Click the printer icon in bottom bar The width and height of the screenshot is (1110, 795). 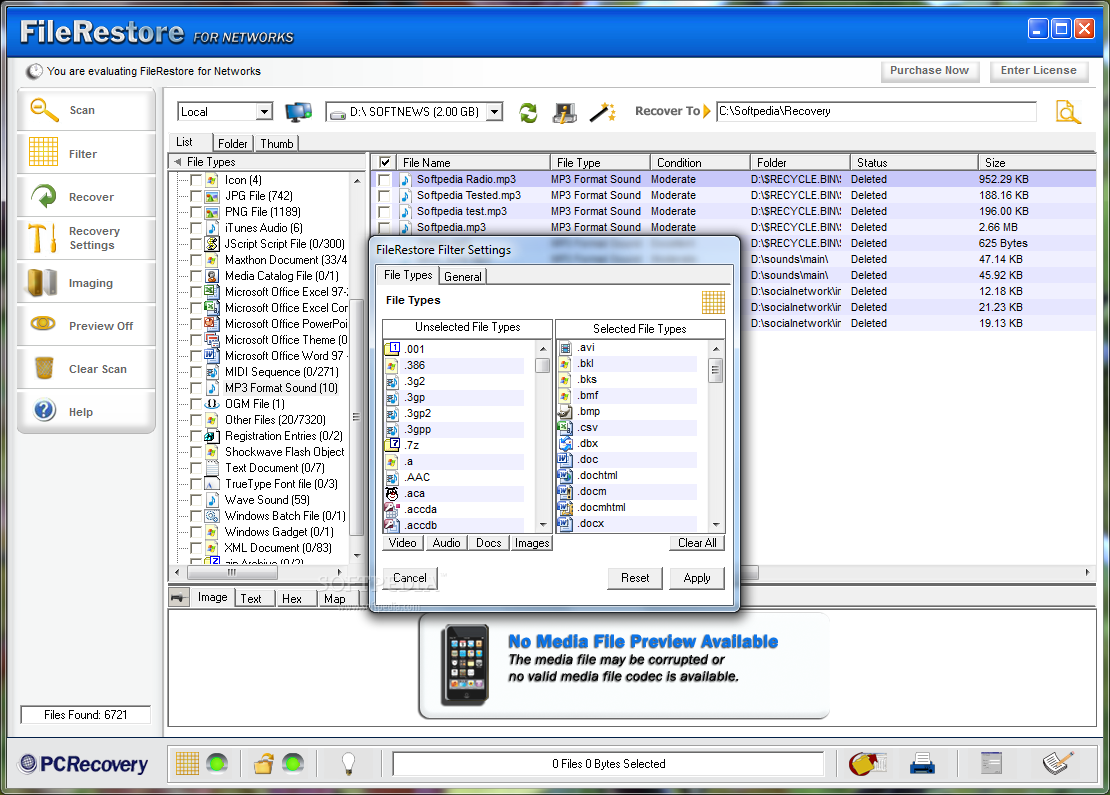pyautogui.click(x=922, y=763)
